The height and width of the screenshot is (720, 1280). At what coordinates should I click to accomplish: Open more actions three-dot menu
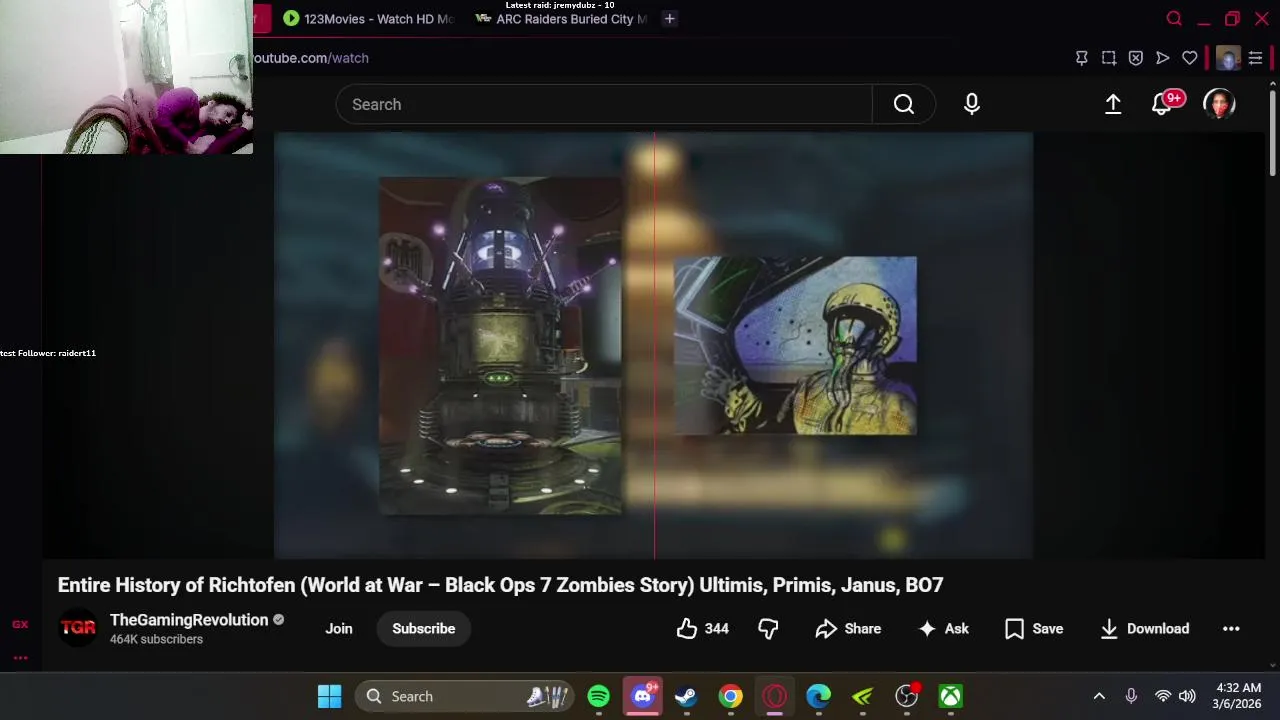pyautogui.click(x=1231, y=628)
